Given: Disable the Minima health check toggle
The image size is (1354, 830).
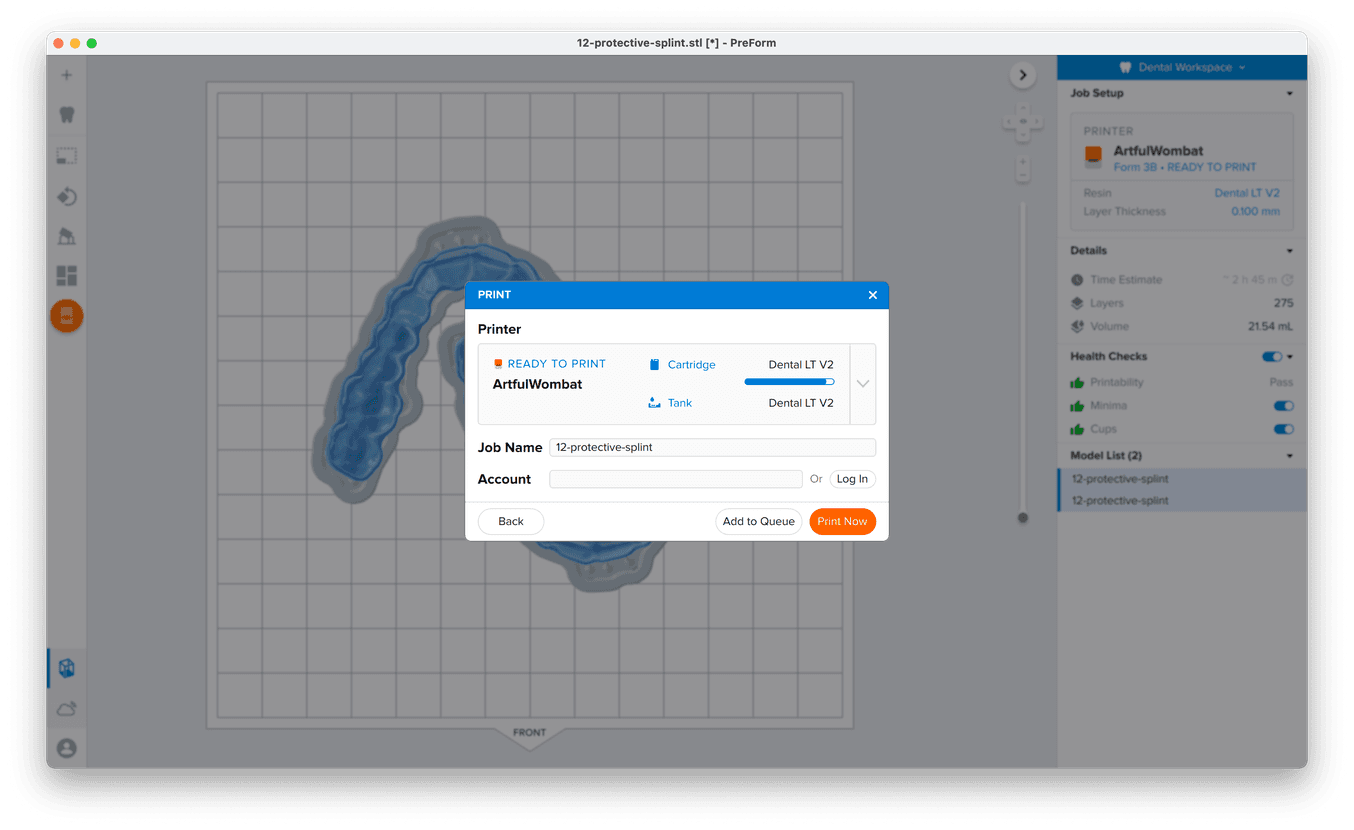Looking at the screenshot, I should (1282, 406).
